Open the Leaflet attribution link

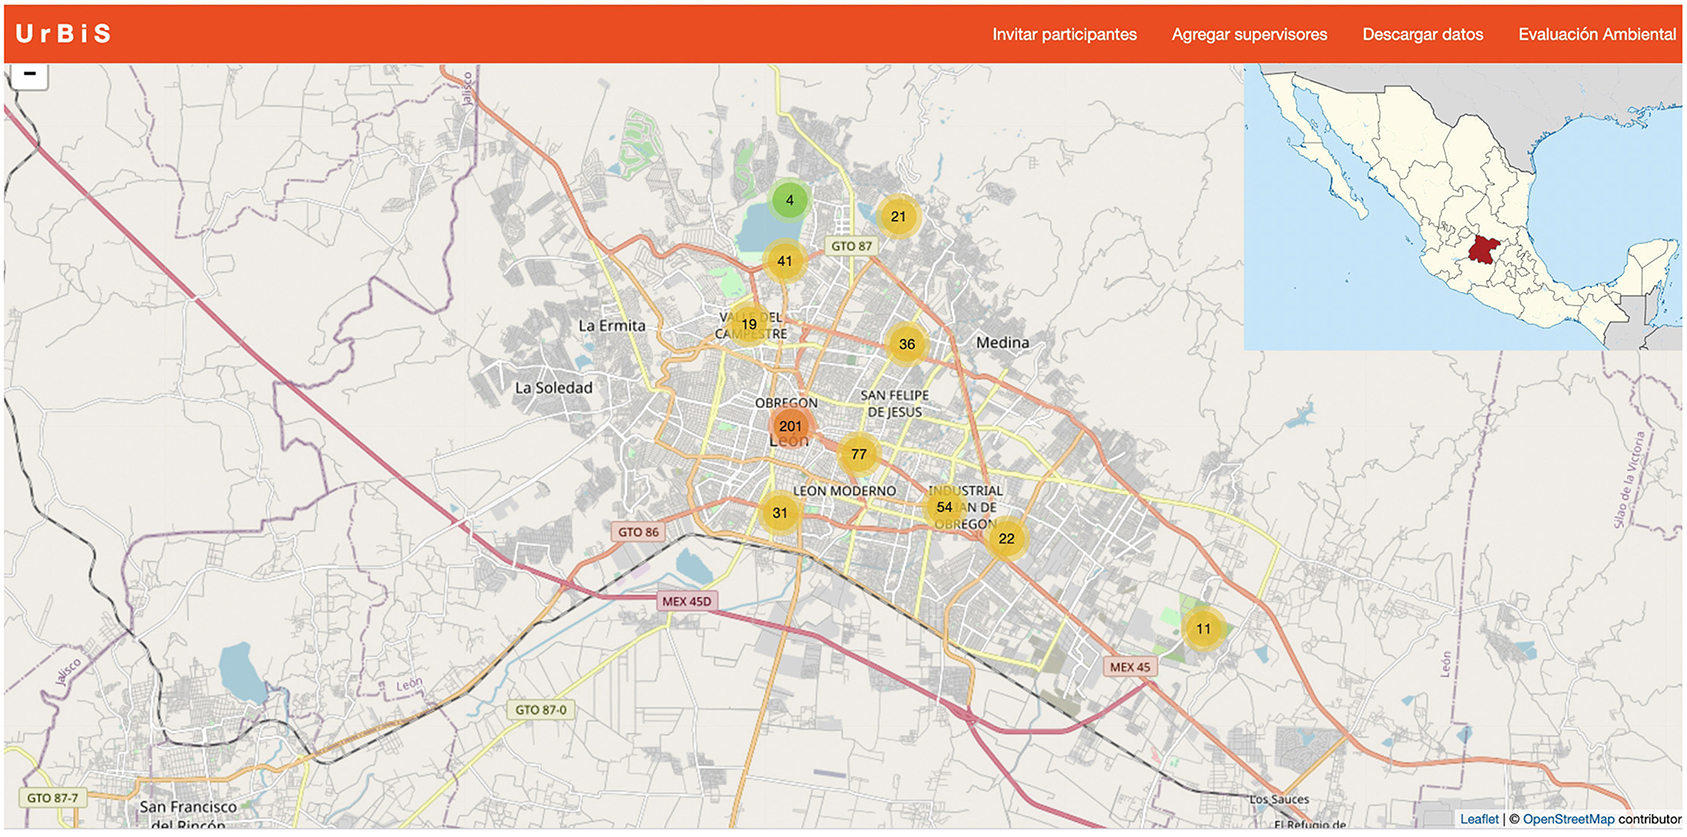coord(1479,819)
